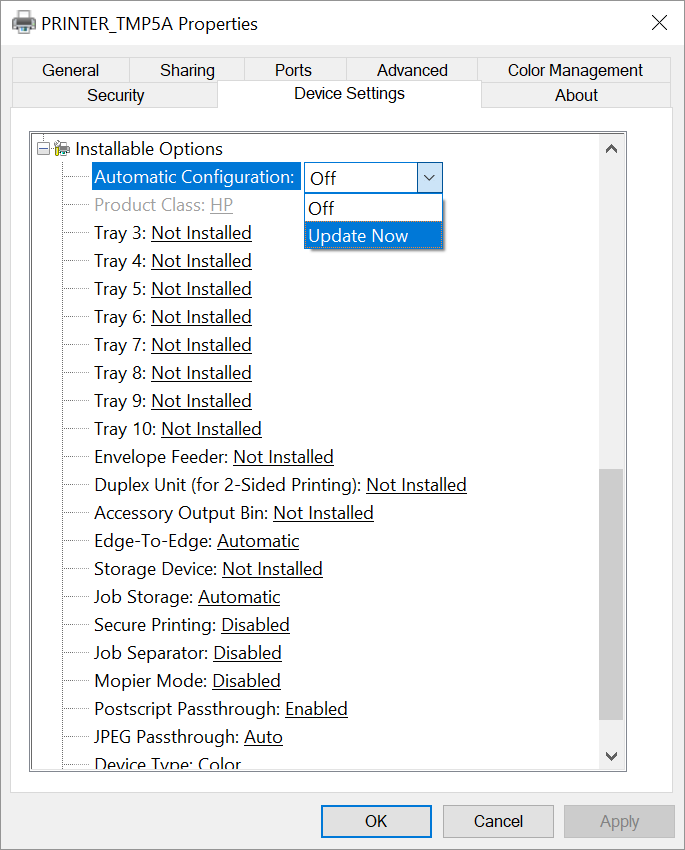Open the Automatic Configuration dropdown arrow

[x=429, y=178]
